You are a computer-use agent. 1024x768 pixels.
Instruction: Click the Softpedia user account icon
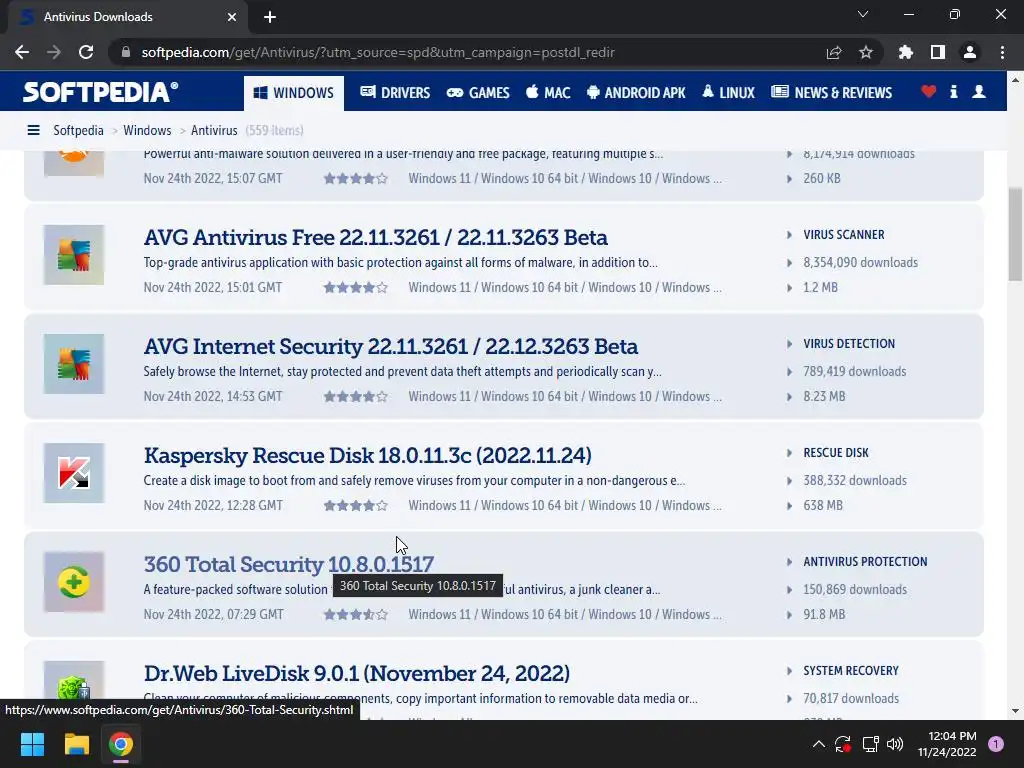[979, 91]
